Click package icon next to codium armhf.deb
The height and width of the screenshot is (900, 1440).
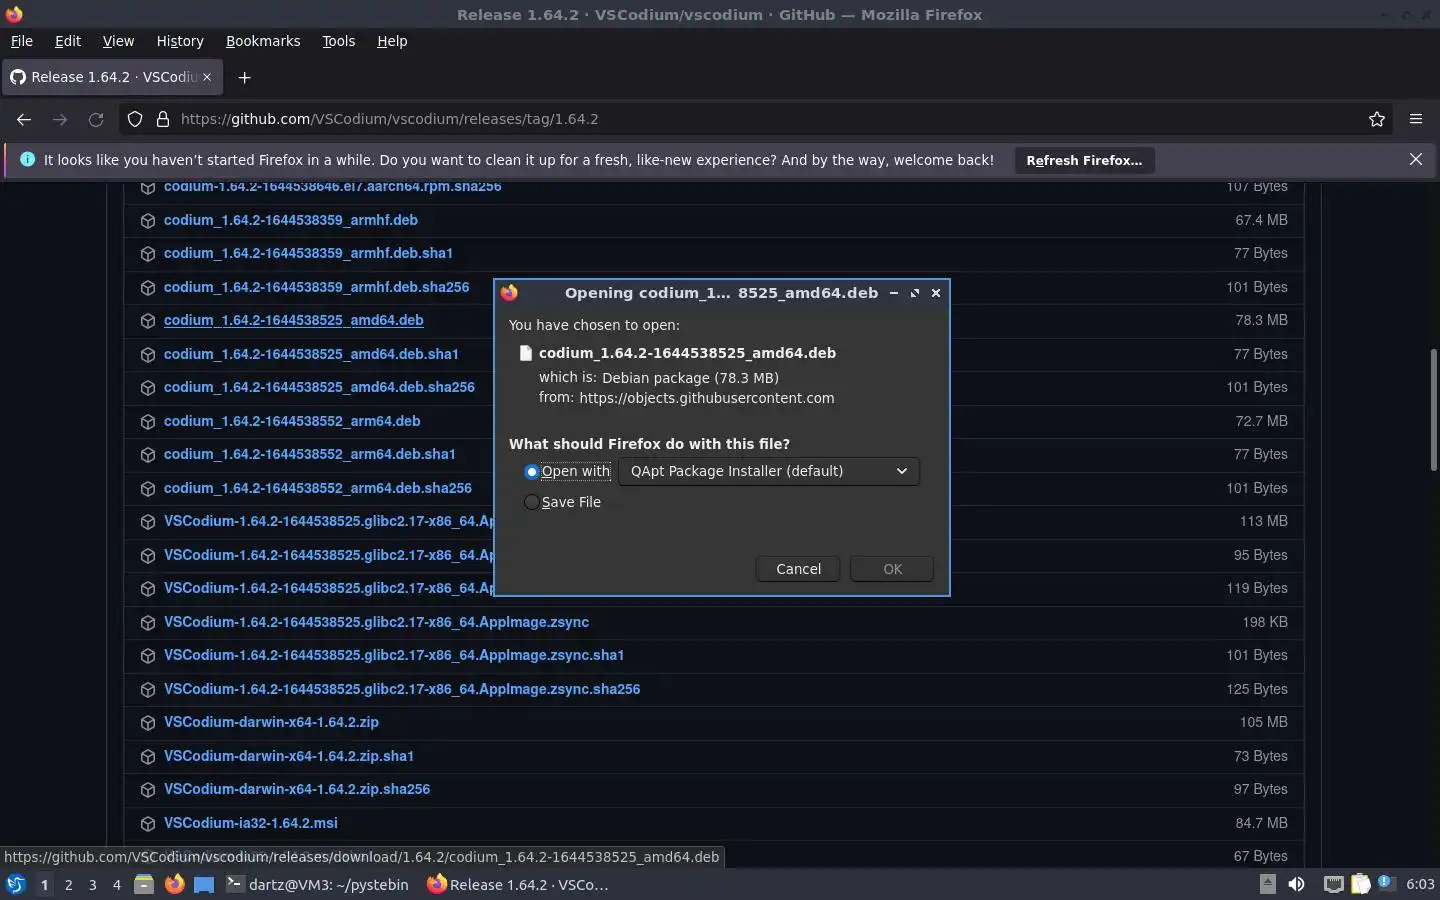148,220
